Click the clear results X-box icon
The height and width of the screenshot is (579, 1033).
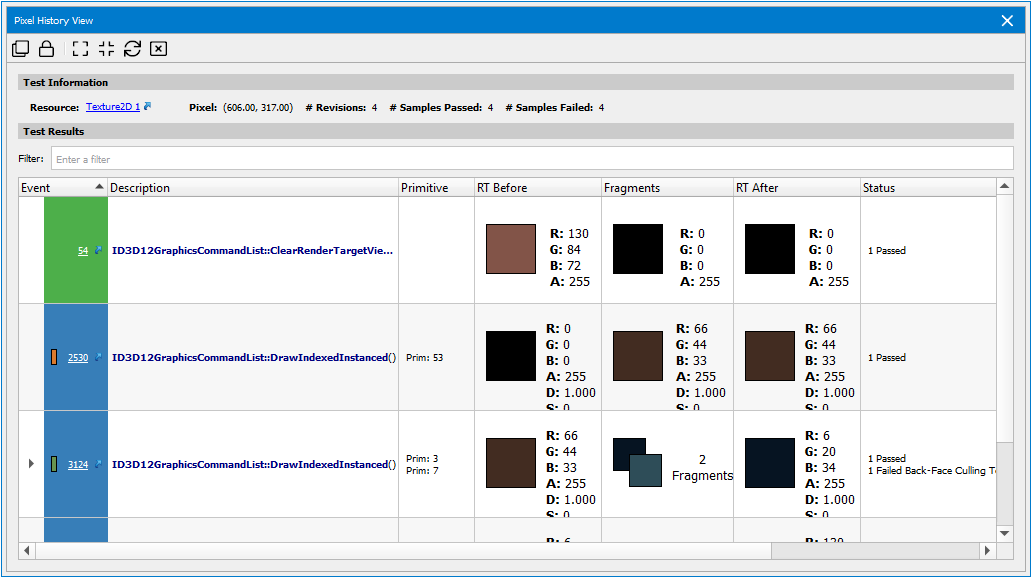[158, 49]
